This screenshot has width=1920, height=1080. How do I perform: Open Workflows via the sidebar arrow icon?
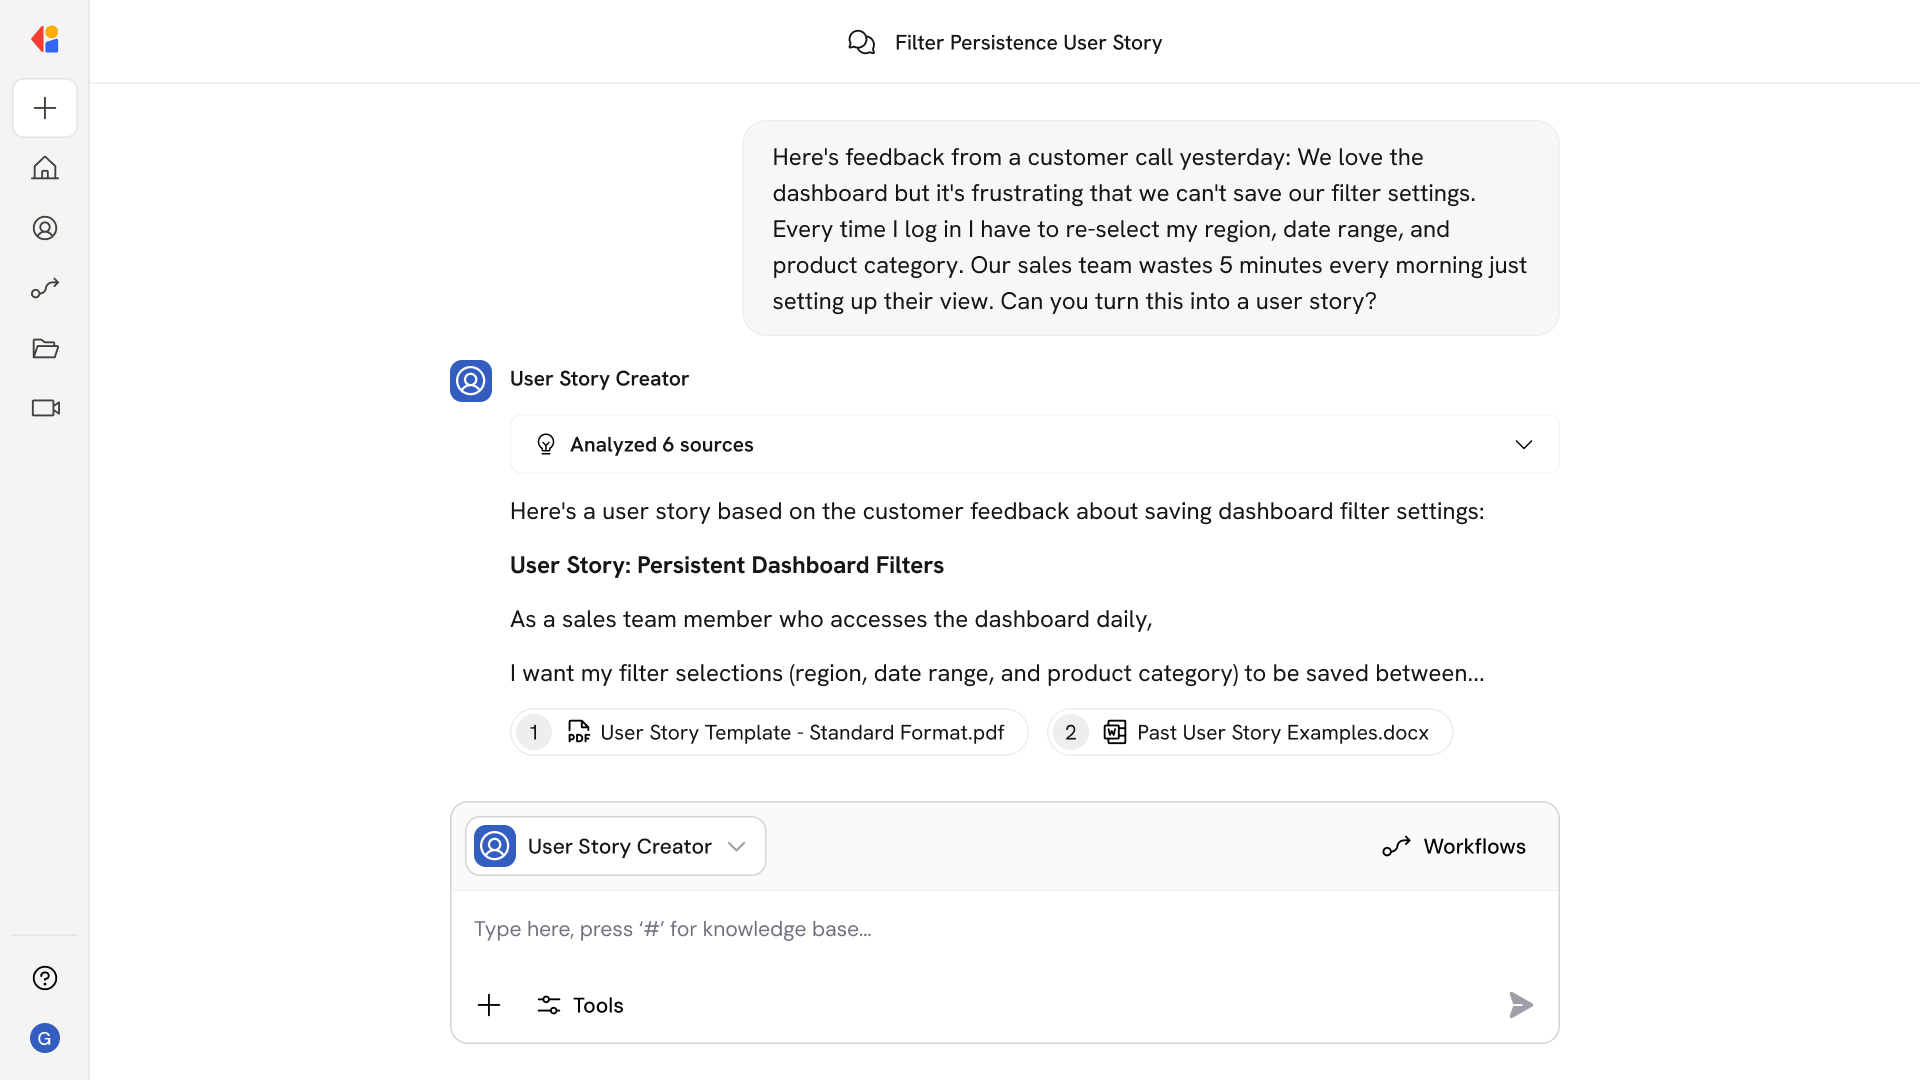coord(44,288)
